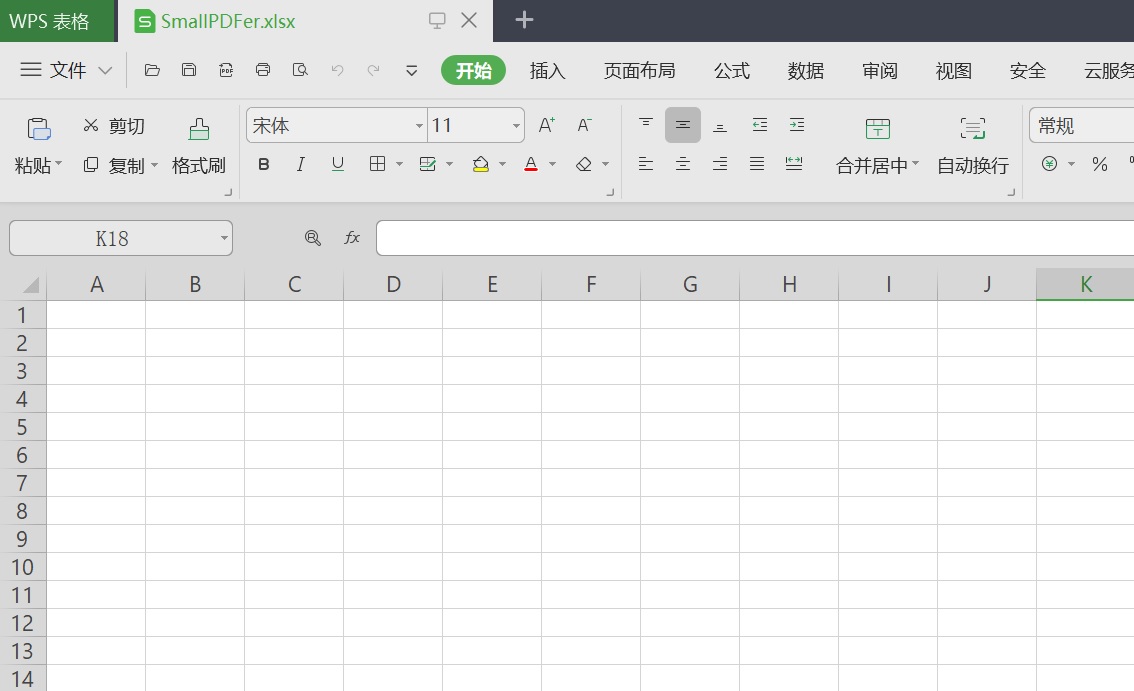Viewport: 1134px width, 691px height.
Task: Redo the last action
Action: [373, 70]
